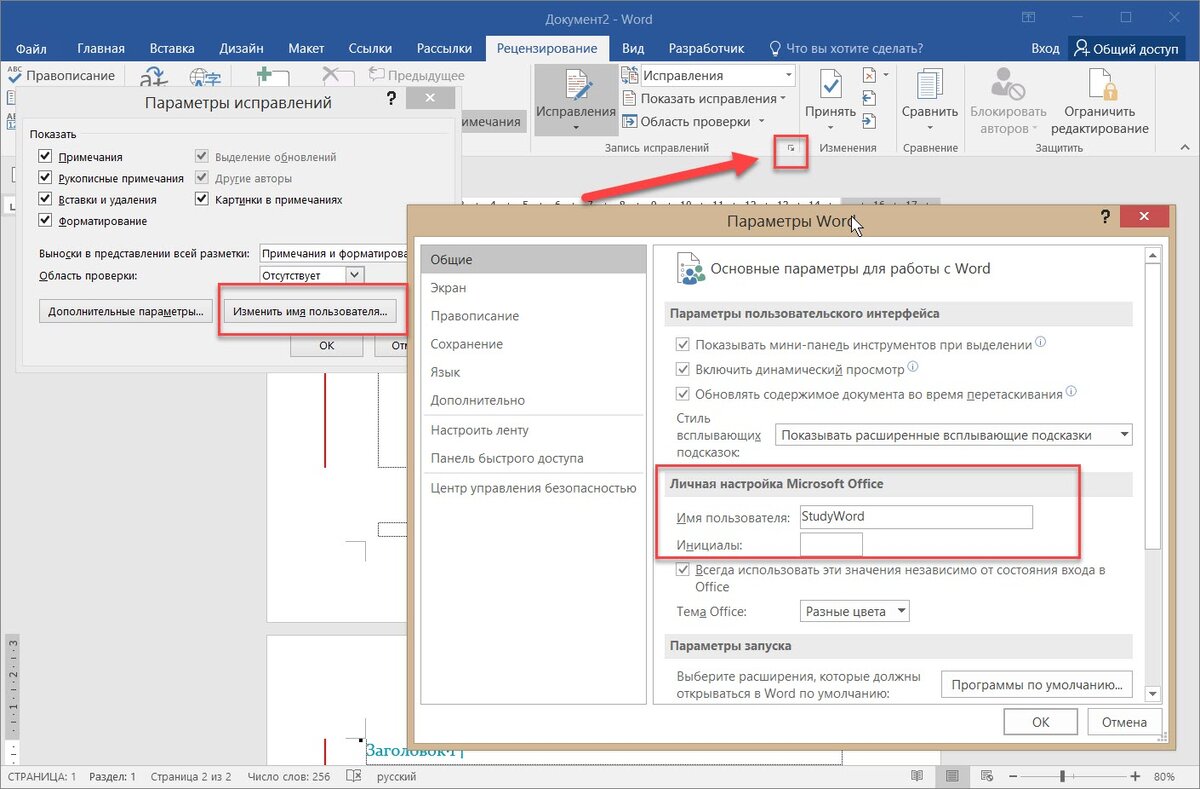The image size is (1200, 789).
Task: Run the Правописание spelling check
Action: pyautogui.click(x=62, y=76)
